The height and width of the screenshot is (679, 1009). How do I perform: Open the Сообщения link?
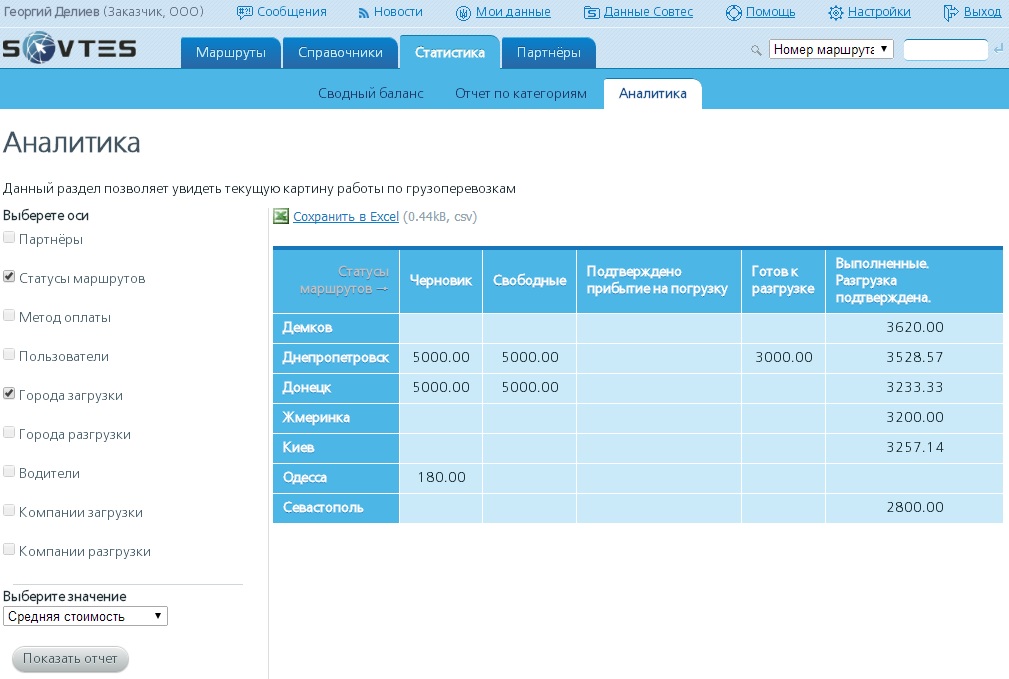click(292, 12)
